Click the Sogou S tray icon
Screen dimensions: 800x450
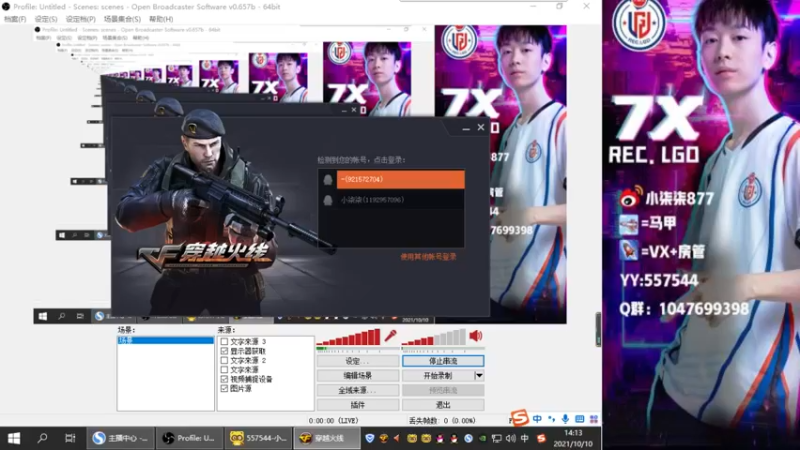(x=541, y=438)
